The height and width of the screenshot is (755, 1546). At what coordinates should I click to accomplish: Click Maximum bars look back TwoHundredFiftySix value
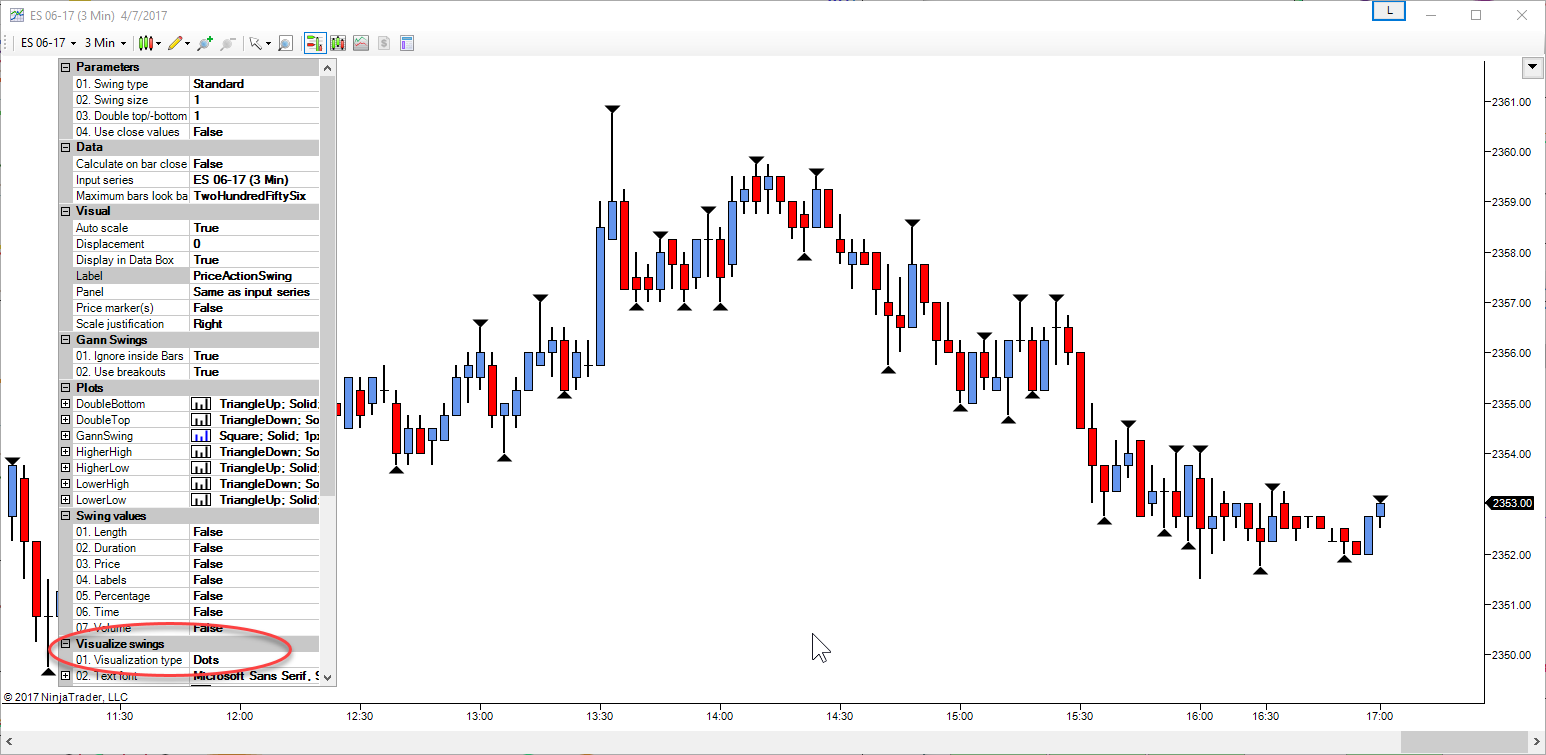(255, 196)
